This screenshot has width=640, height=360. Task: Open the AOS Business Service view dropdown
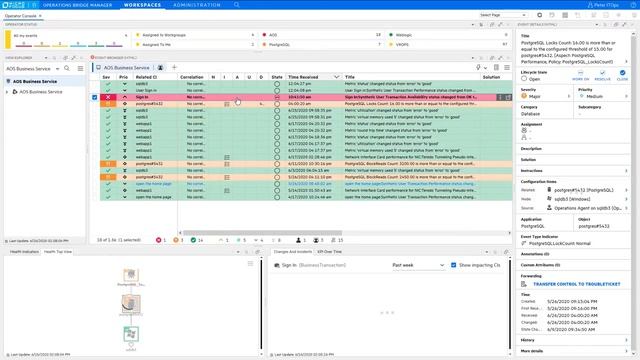(58, 69)
